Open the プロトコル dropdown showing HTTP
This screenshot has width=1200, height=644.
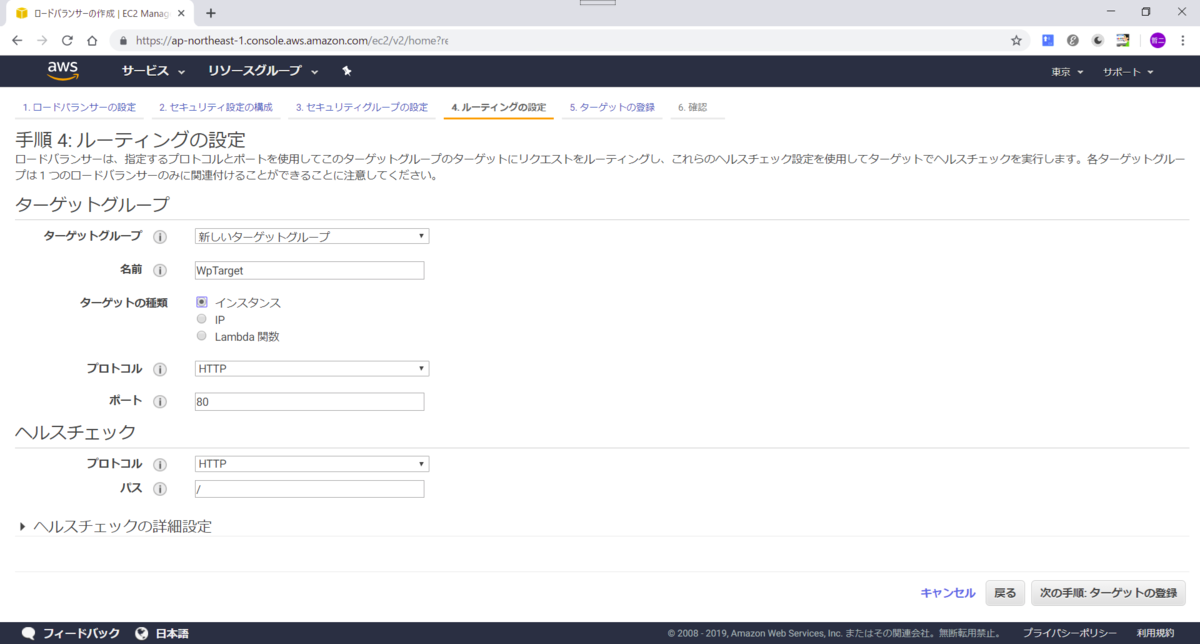(310, 368)
